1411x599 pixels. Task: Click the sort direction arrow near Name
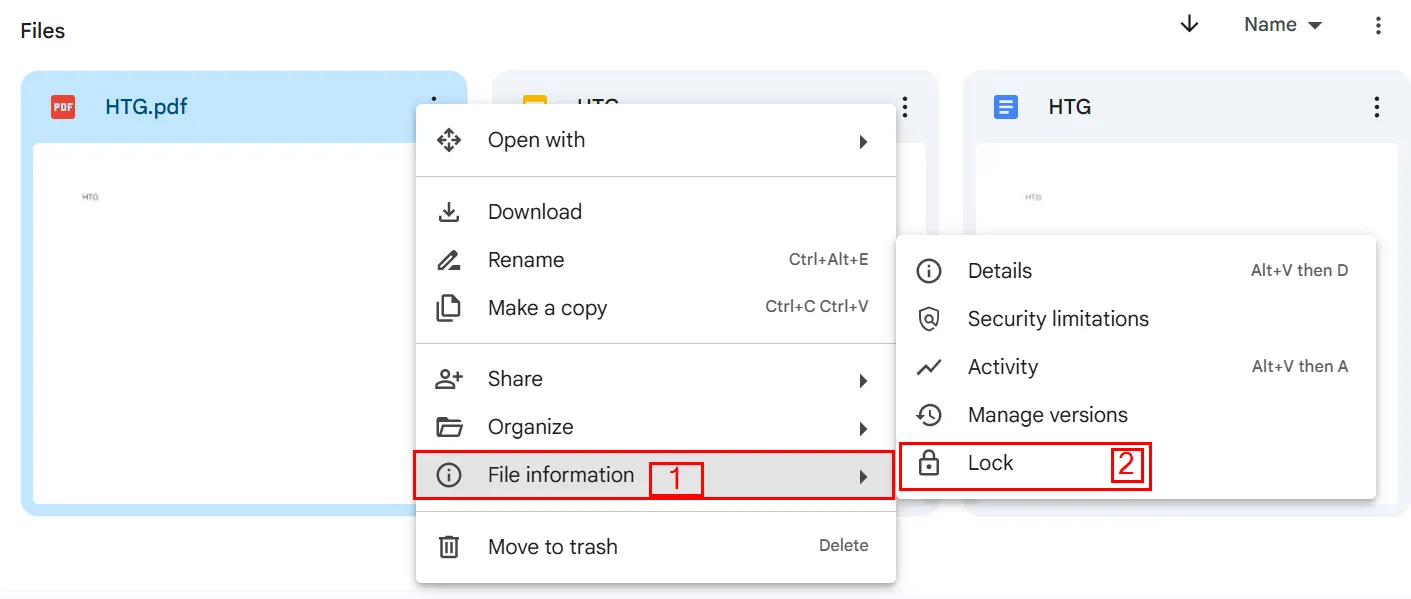[1189, 24]
